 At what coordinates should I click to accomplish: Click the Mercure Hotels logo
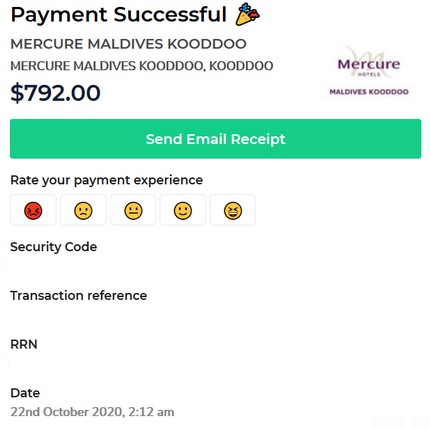point(369,63)
